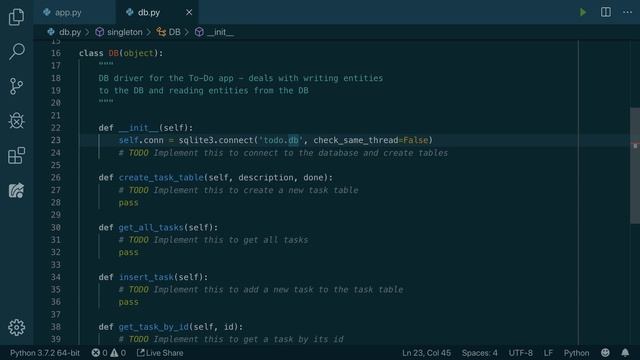Click on 'insert_task' function name
Viewport: 640px width, 360px height.
(x=146, y=277)
